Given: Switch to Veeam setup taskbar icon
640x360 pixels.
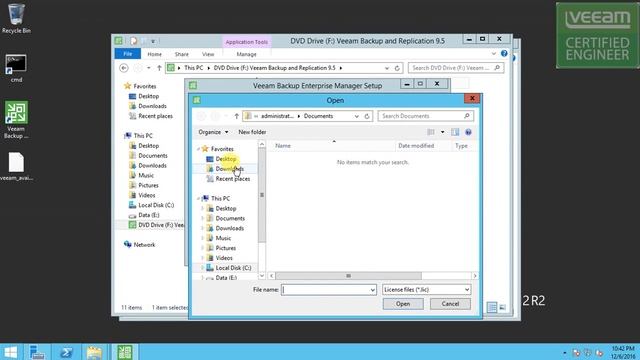Looking at the screenshot, I should click(124, 352).
